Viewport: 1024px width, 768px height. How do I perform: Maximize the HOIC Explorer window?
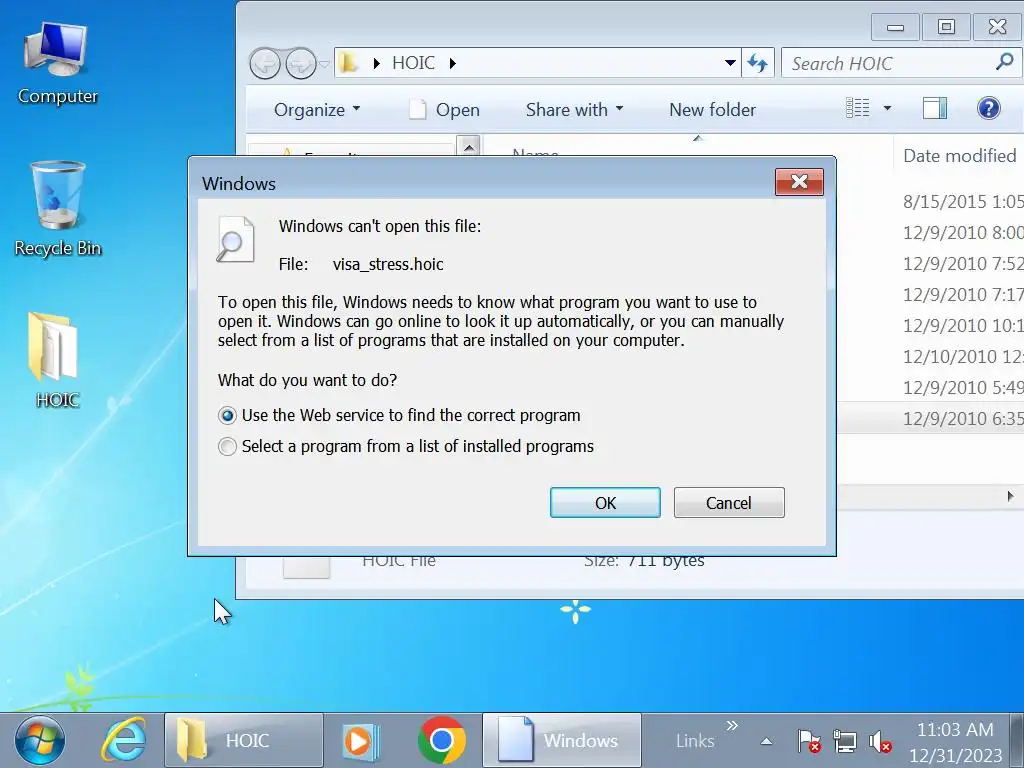coord(946,27)
